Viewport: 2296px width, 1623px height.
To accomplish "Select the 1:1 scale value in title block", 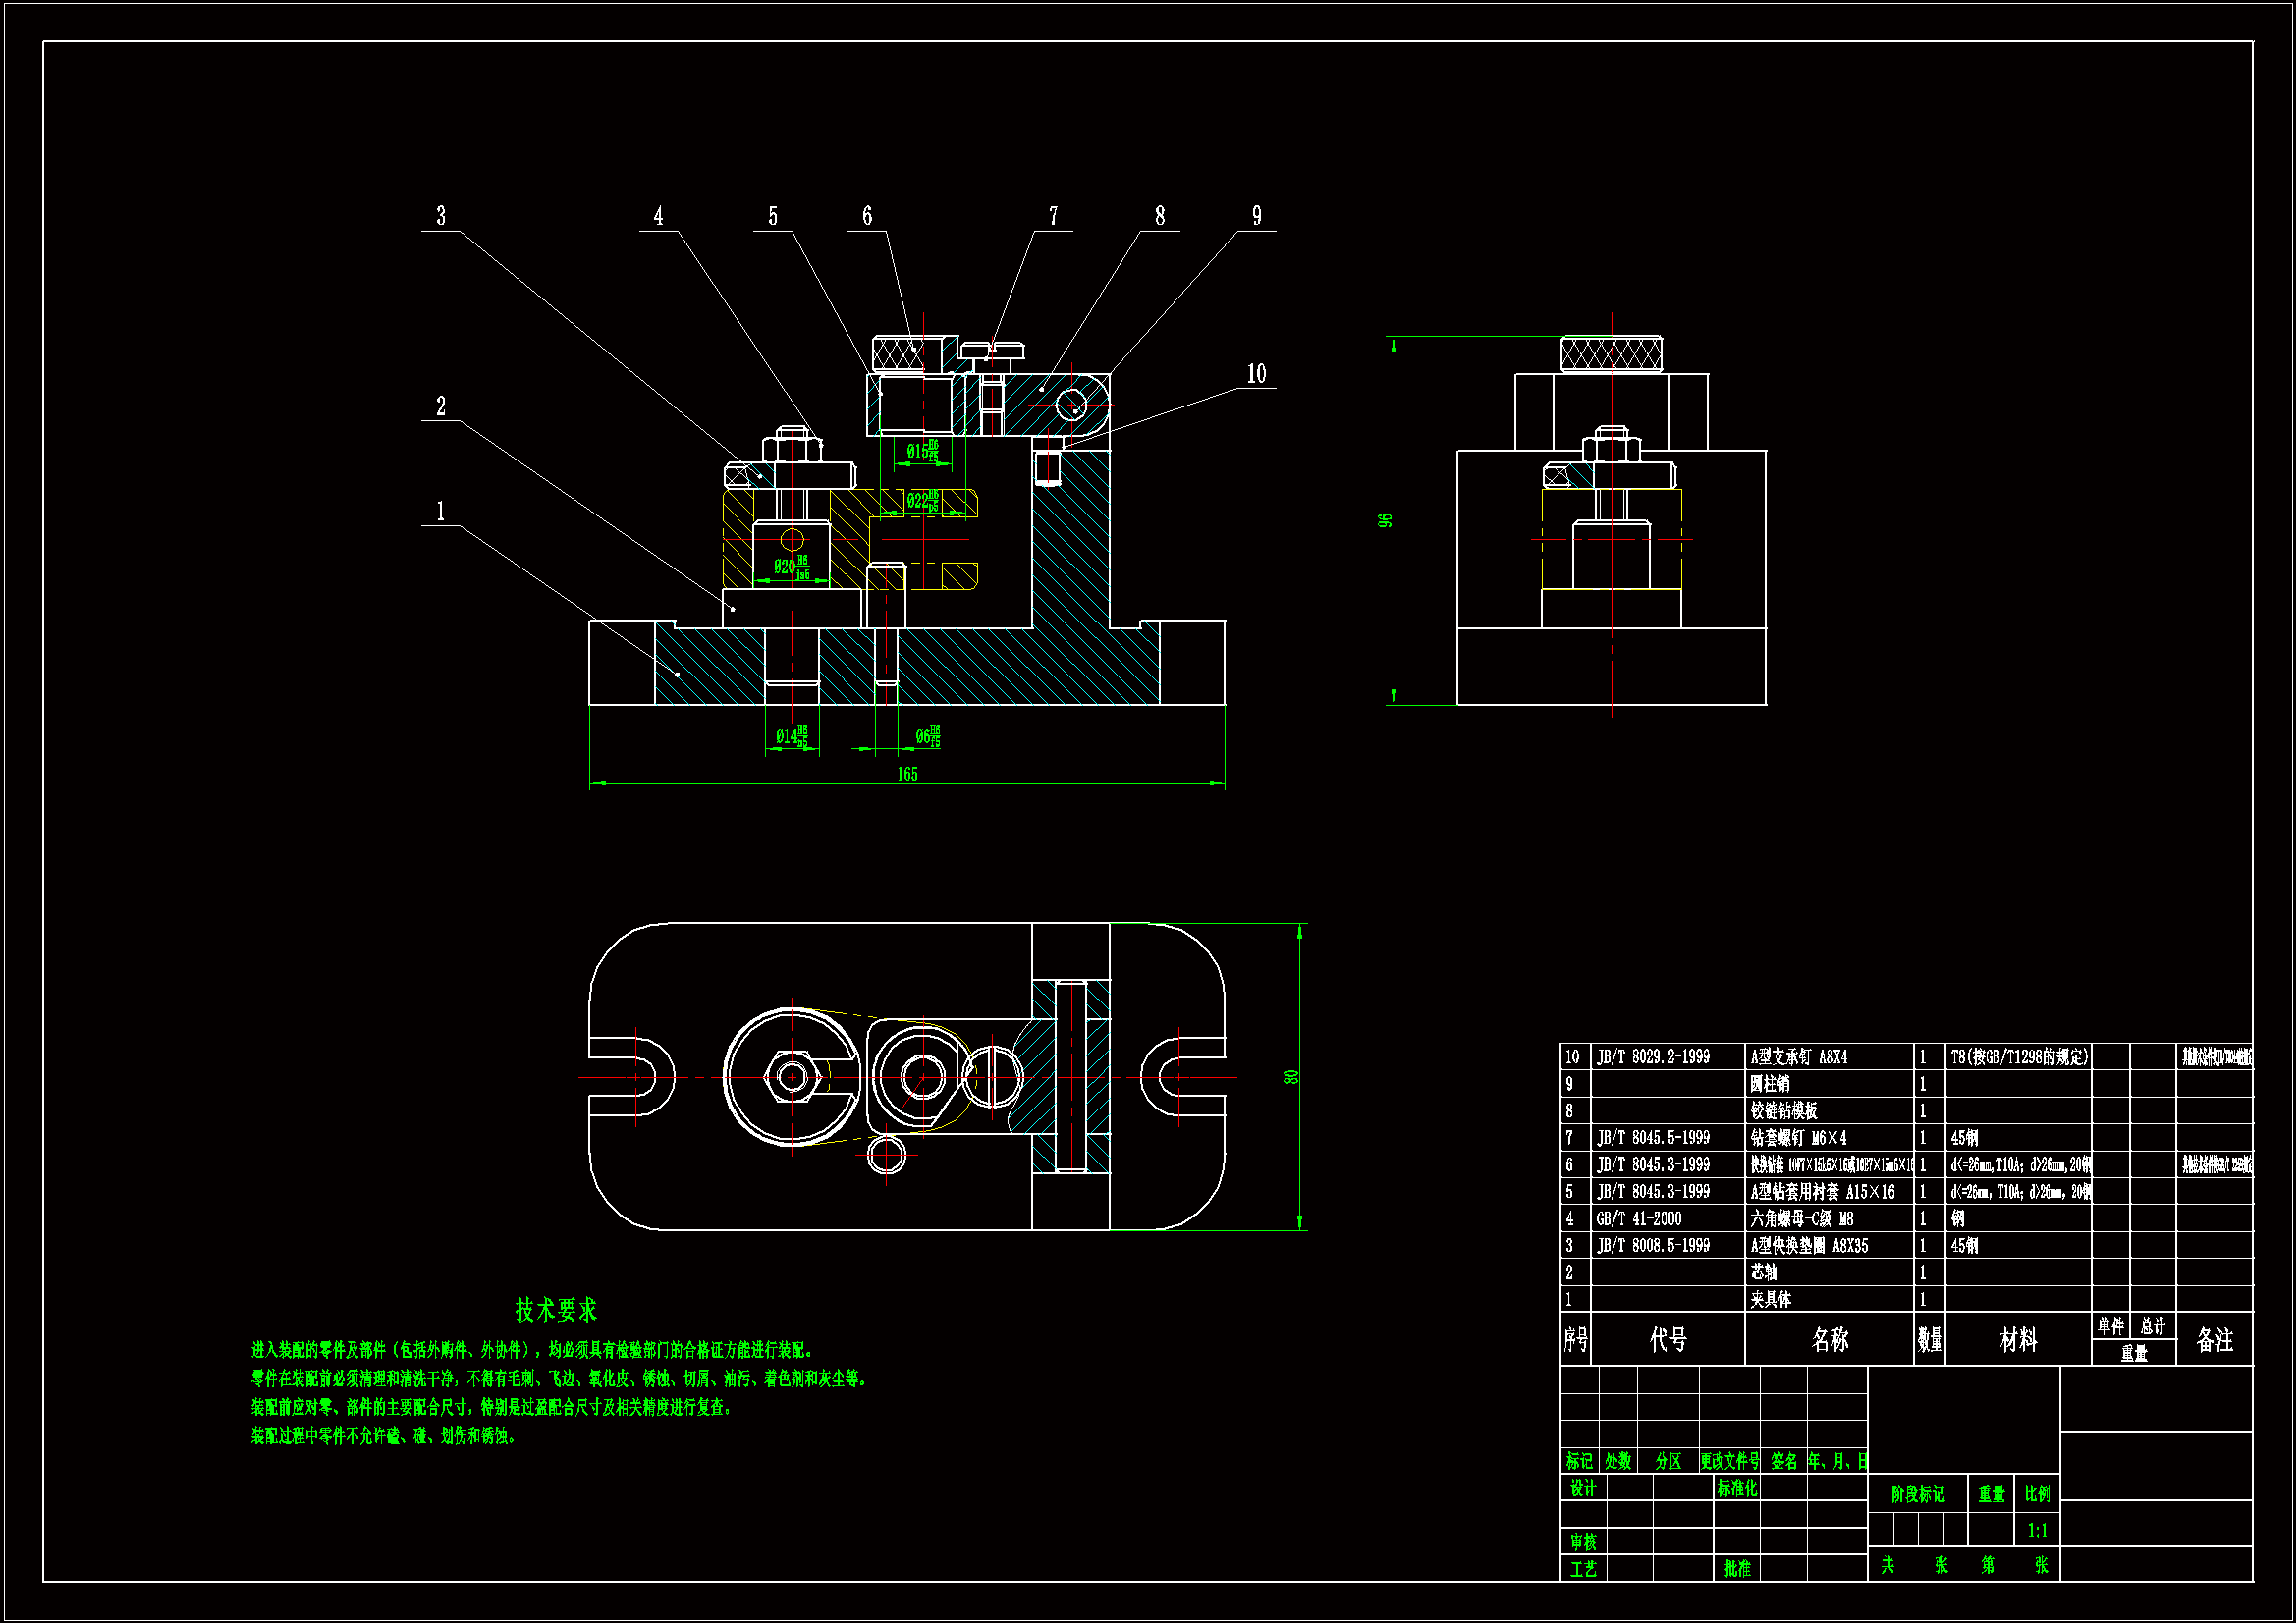I will tap(2037, 1530).
